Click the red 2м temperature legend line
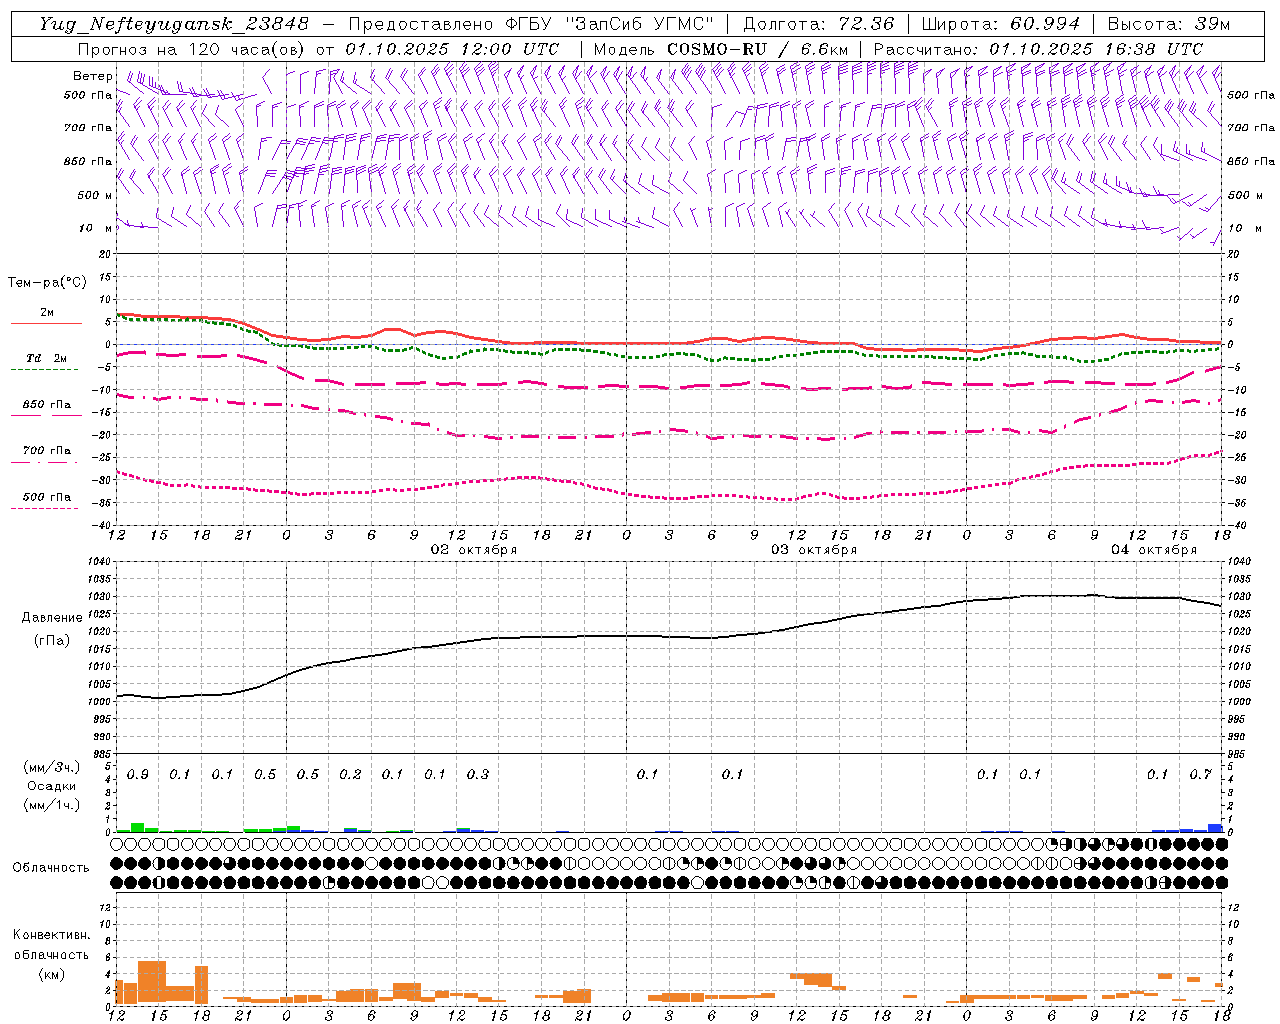Image resolution: width=1280 pixels, height=1024 pixels. pos(46,323)
